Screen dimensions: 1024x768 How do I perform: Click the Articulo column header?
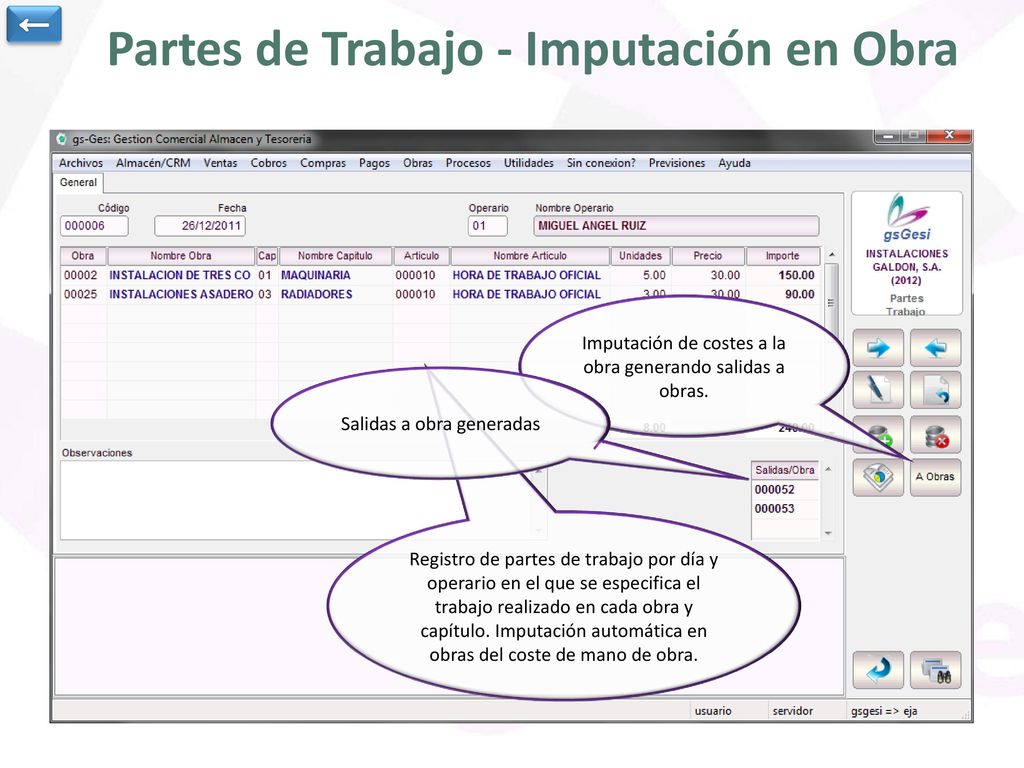coord(421,256)
